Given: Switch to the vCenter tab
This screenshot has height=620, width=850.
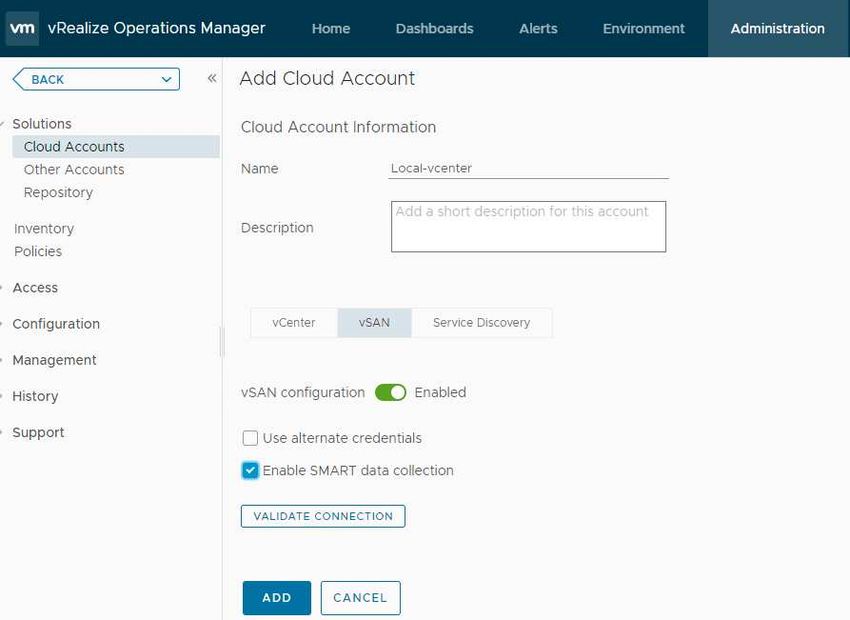Looking at the screenshot, I should (x=293, y=322).
